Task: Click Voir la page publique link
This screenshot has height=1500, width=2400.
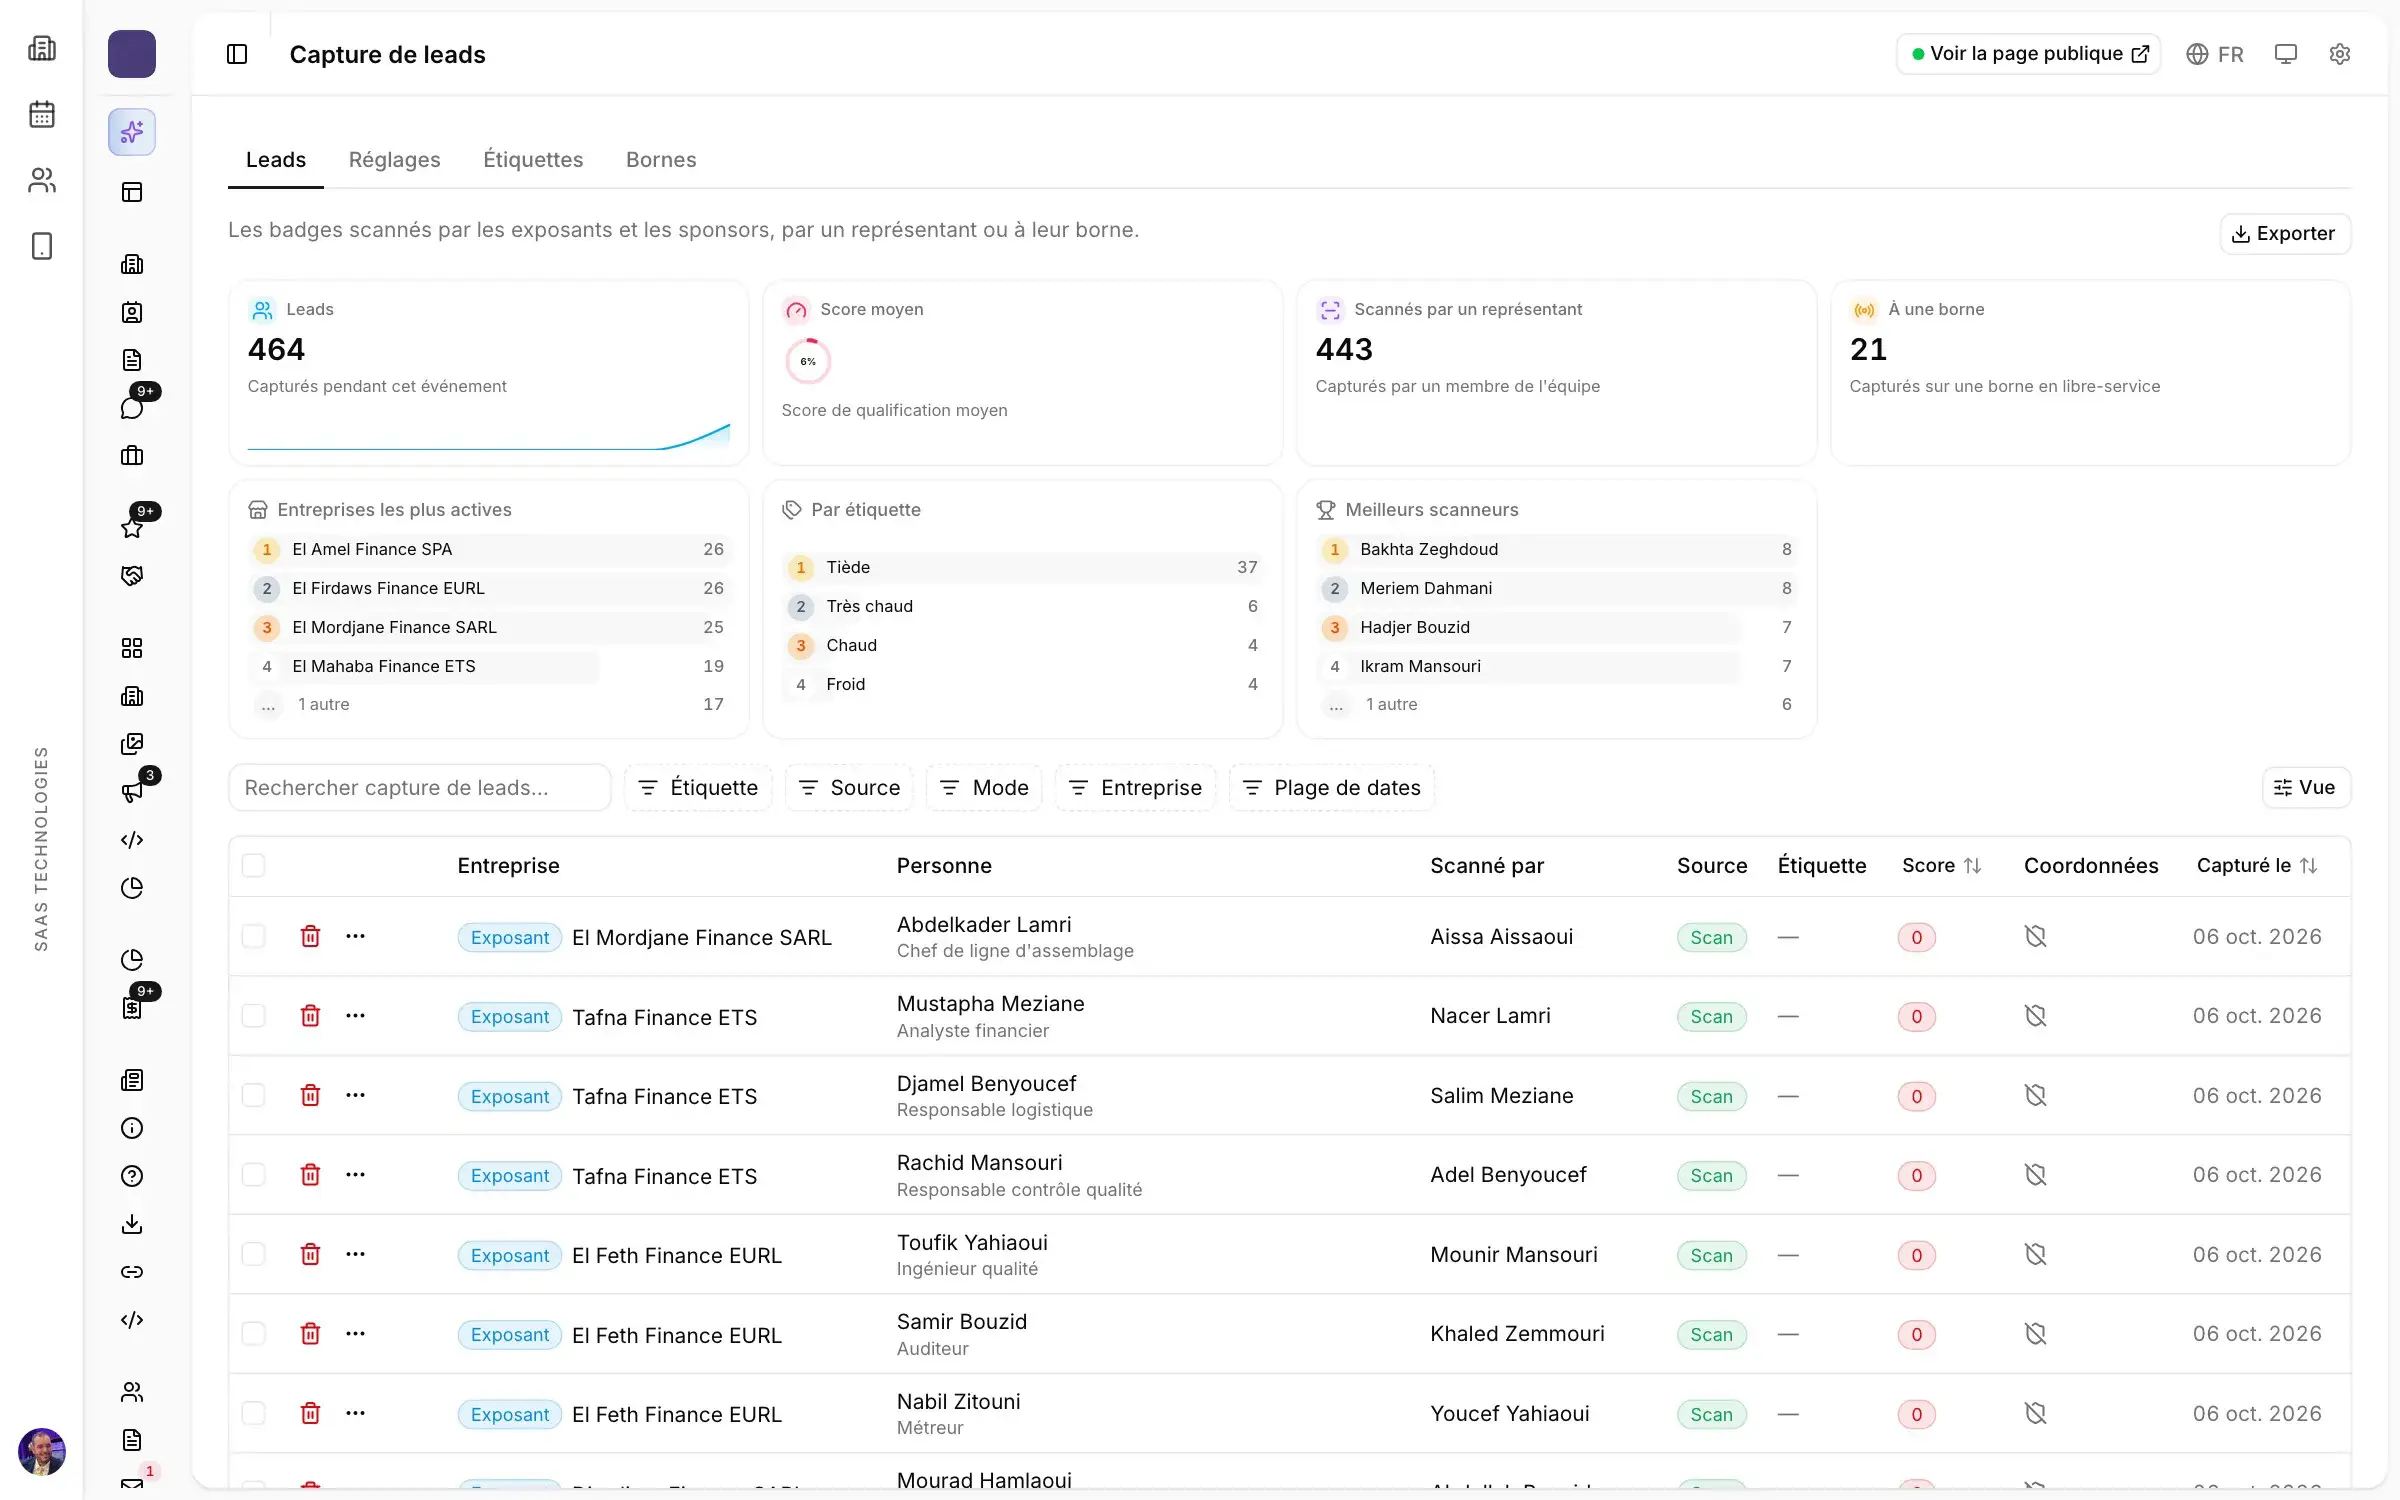Action: tap(2029, 54)
